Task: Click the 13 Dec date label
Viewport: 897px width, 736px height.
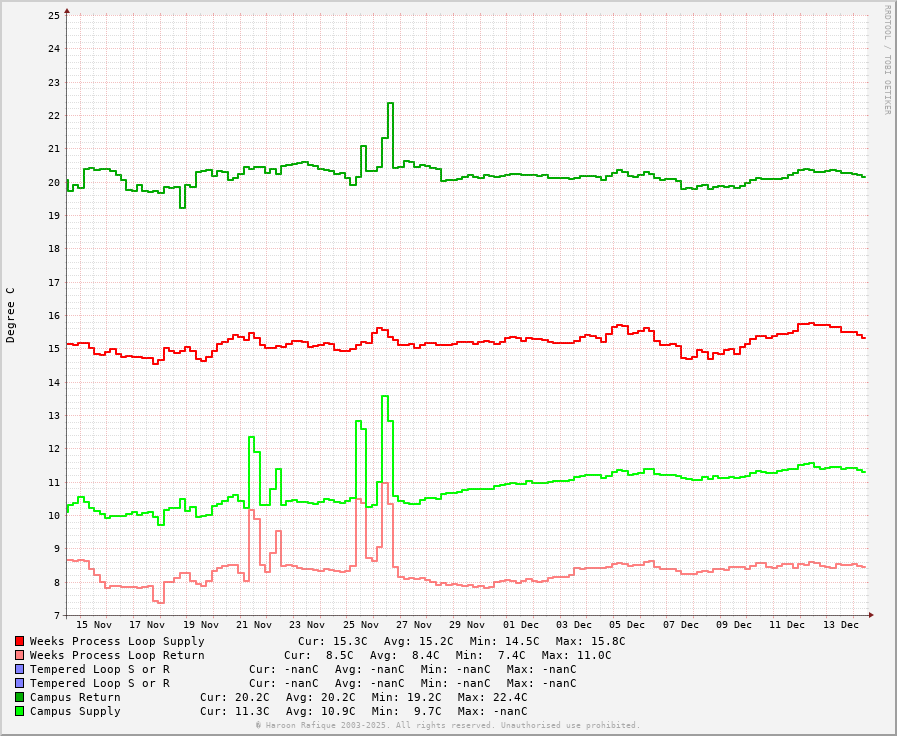Action: (x=841, y=625)
